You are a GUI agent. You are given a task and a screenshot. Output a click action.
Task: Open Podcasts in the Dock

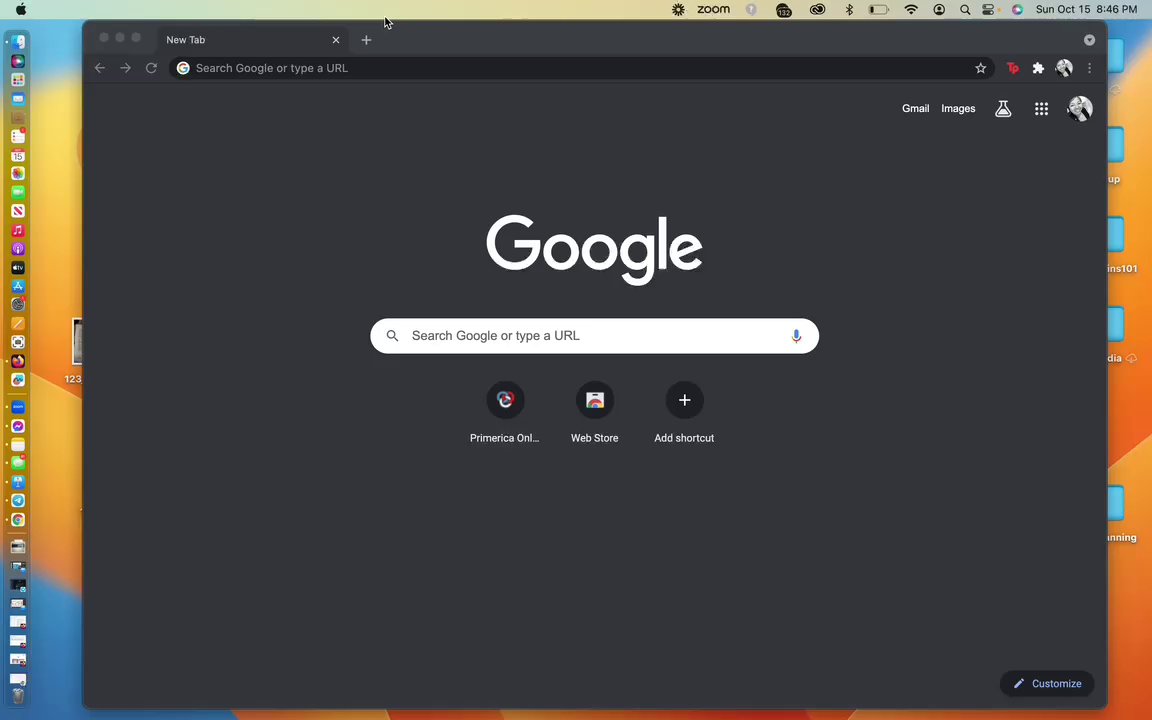(x=18, y=249)
